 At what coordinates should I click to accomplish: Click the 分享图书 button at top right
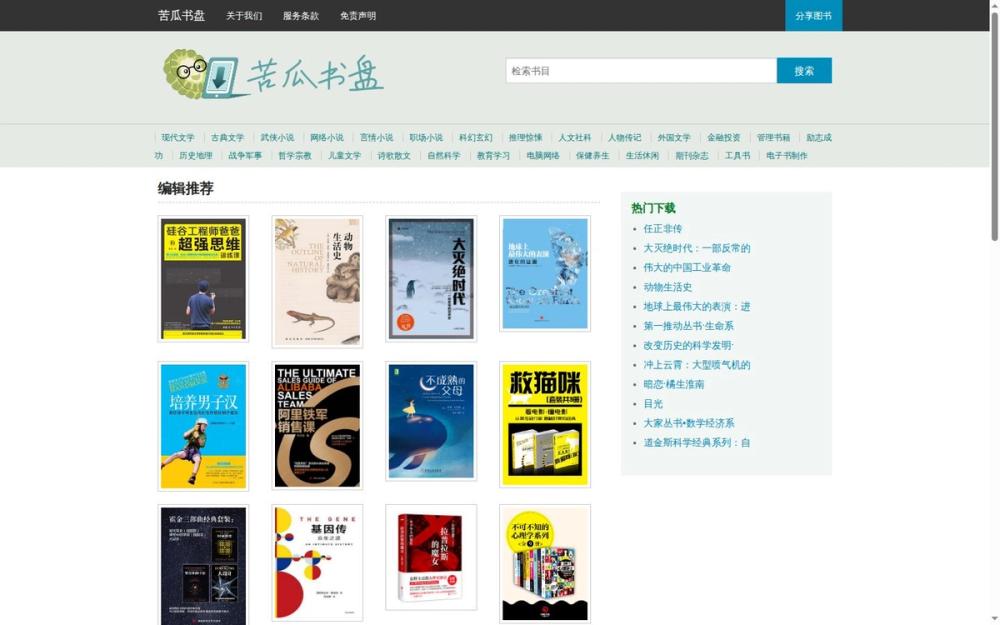(812, 15)
